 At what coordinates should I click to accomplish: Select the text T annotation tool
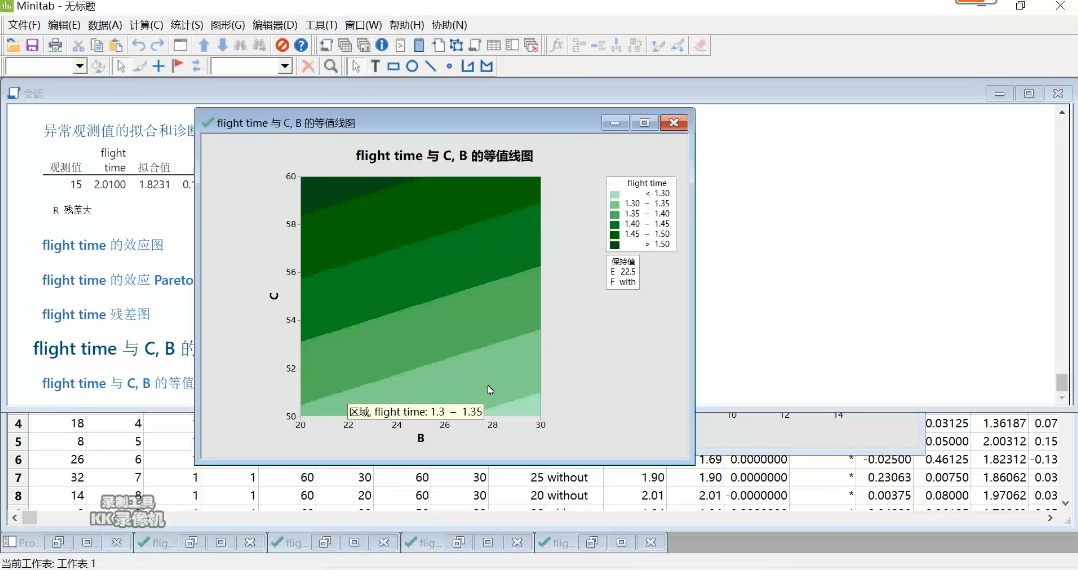375,66
